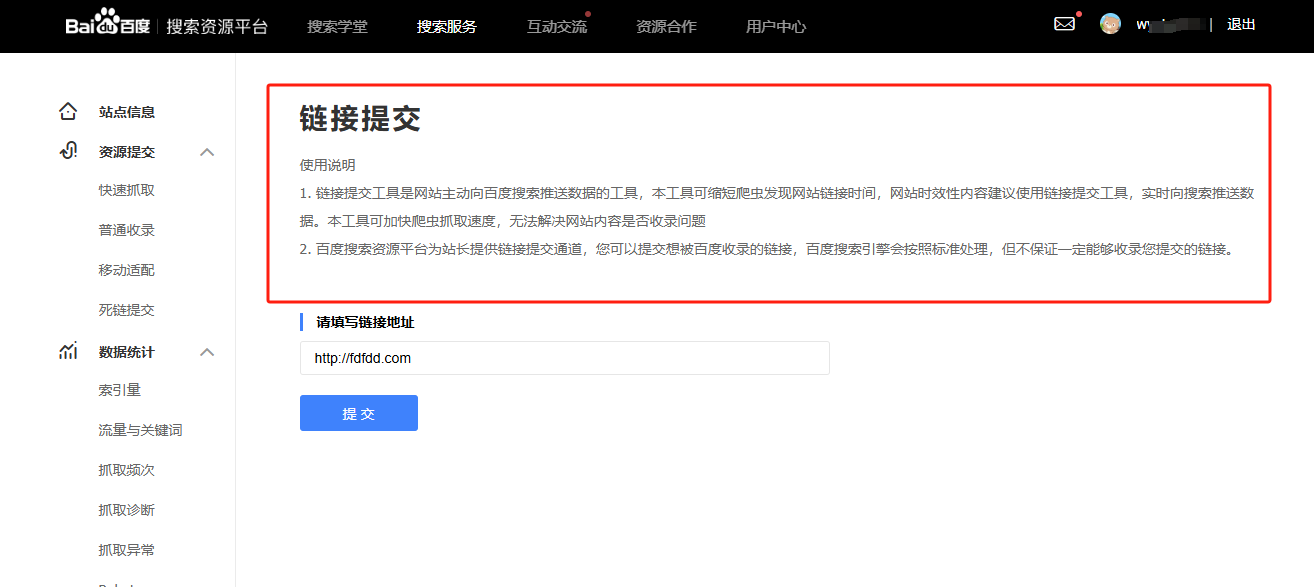The height and width of the screenshot is (587, 1314).
Task: Click the 链接提交 page heading
Action: pos(361,119)
